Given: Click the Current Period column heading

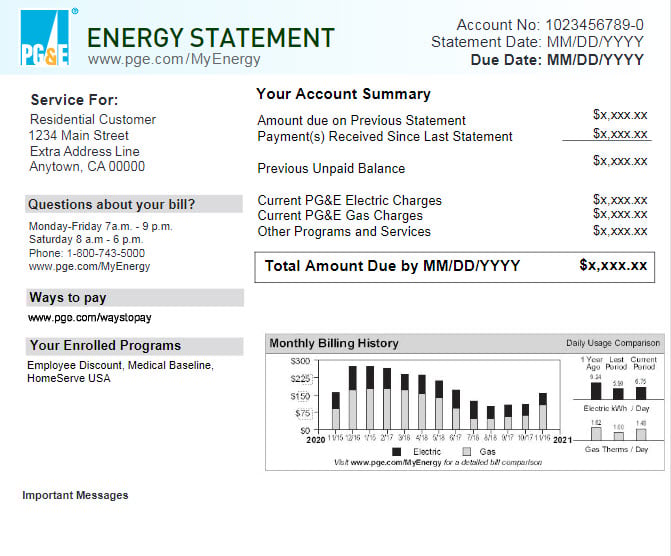Looking at the screenshot, I should coord(643,363).
